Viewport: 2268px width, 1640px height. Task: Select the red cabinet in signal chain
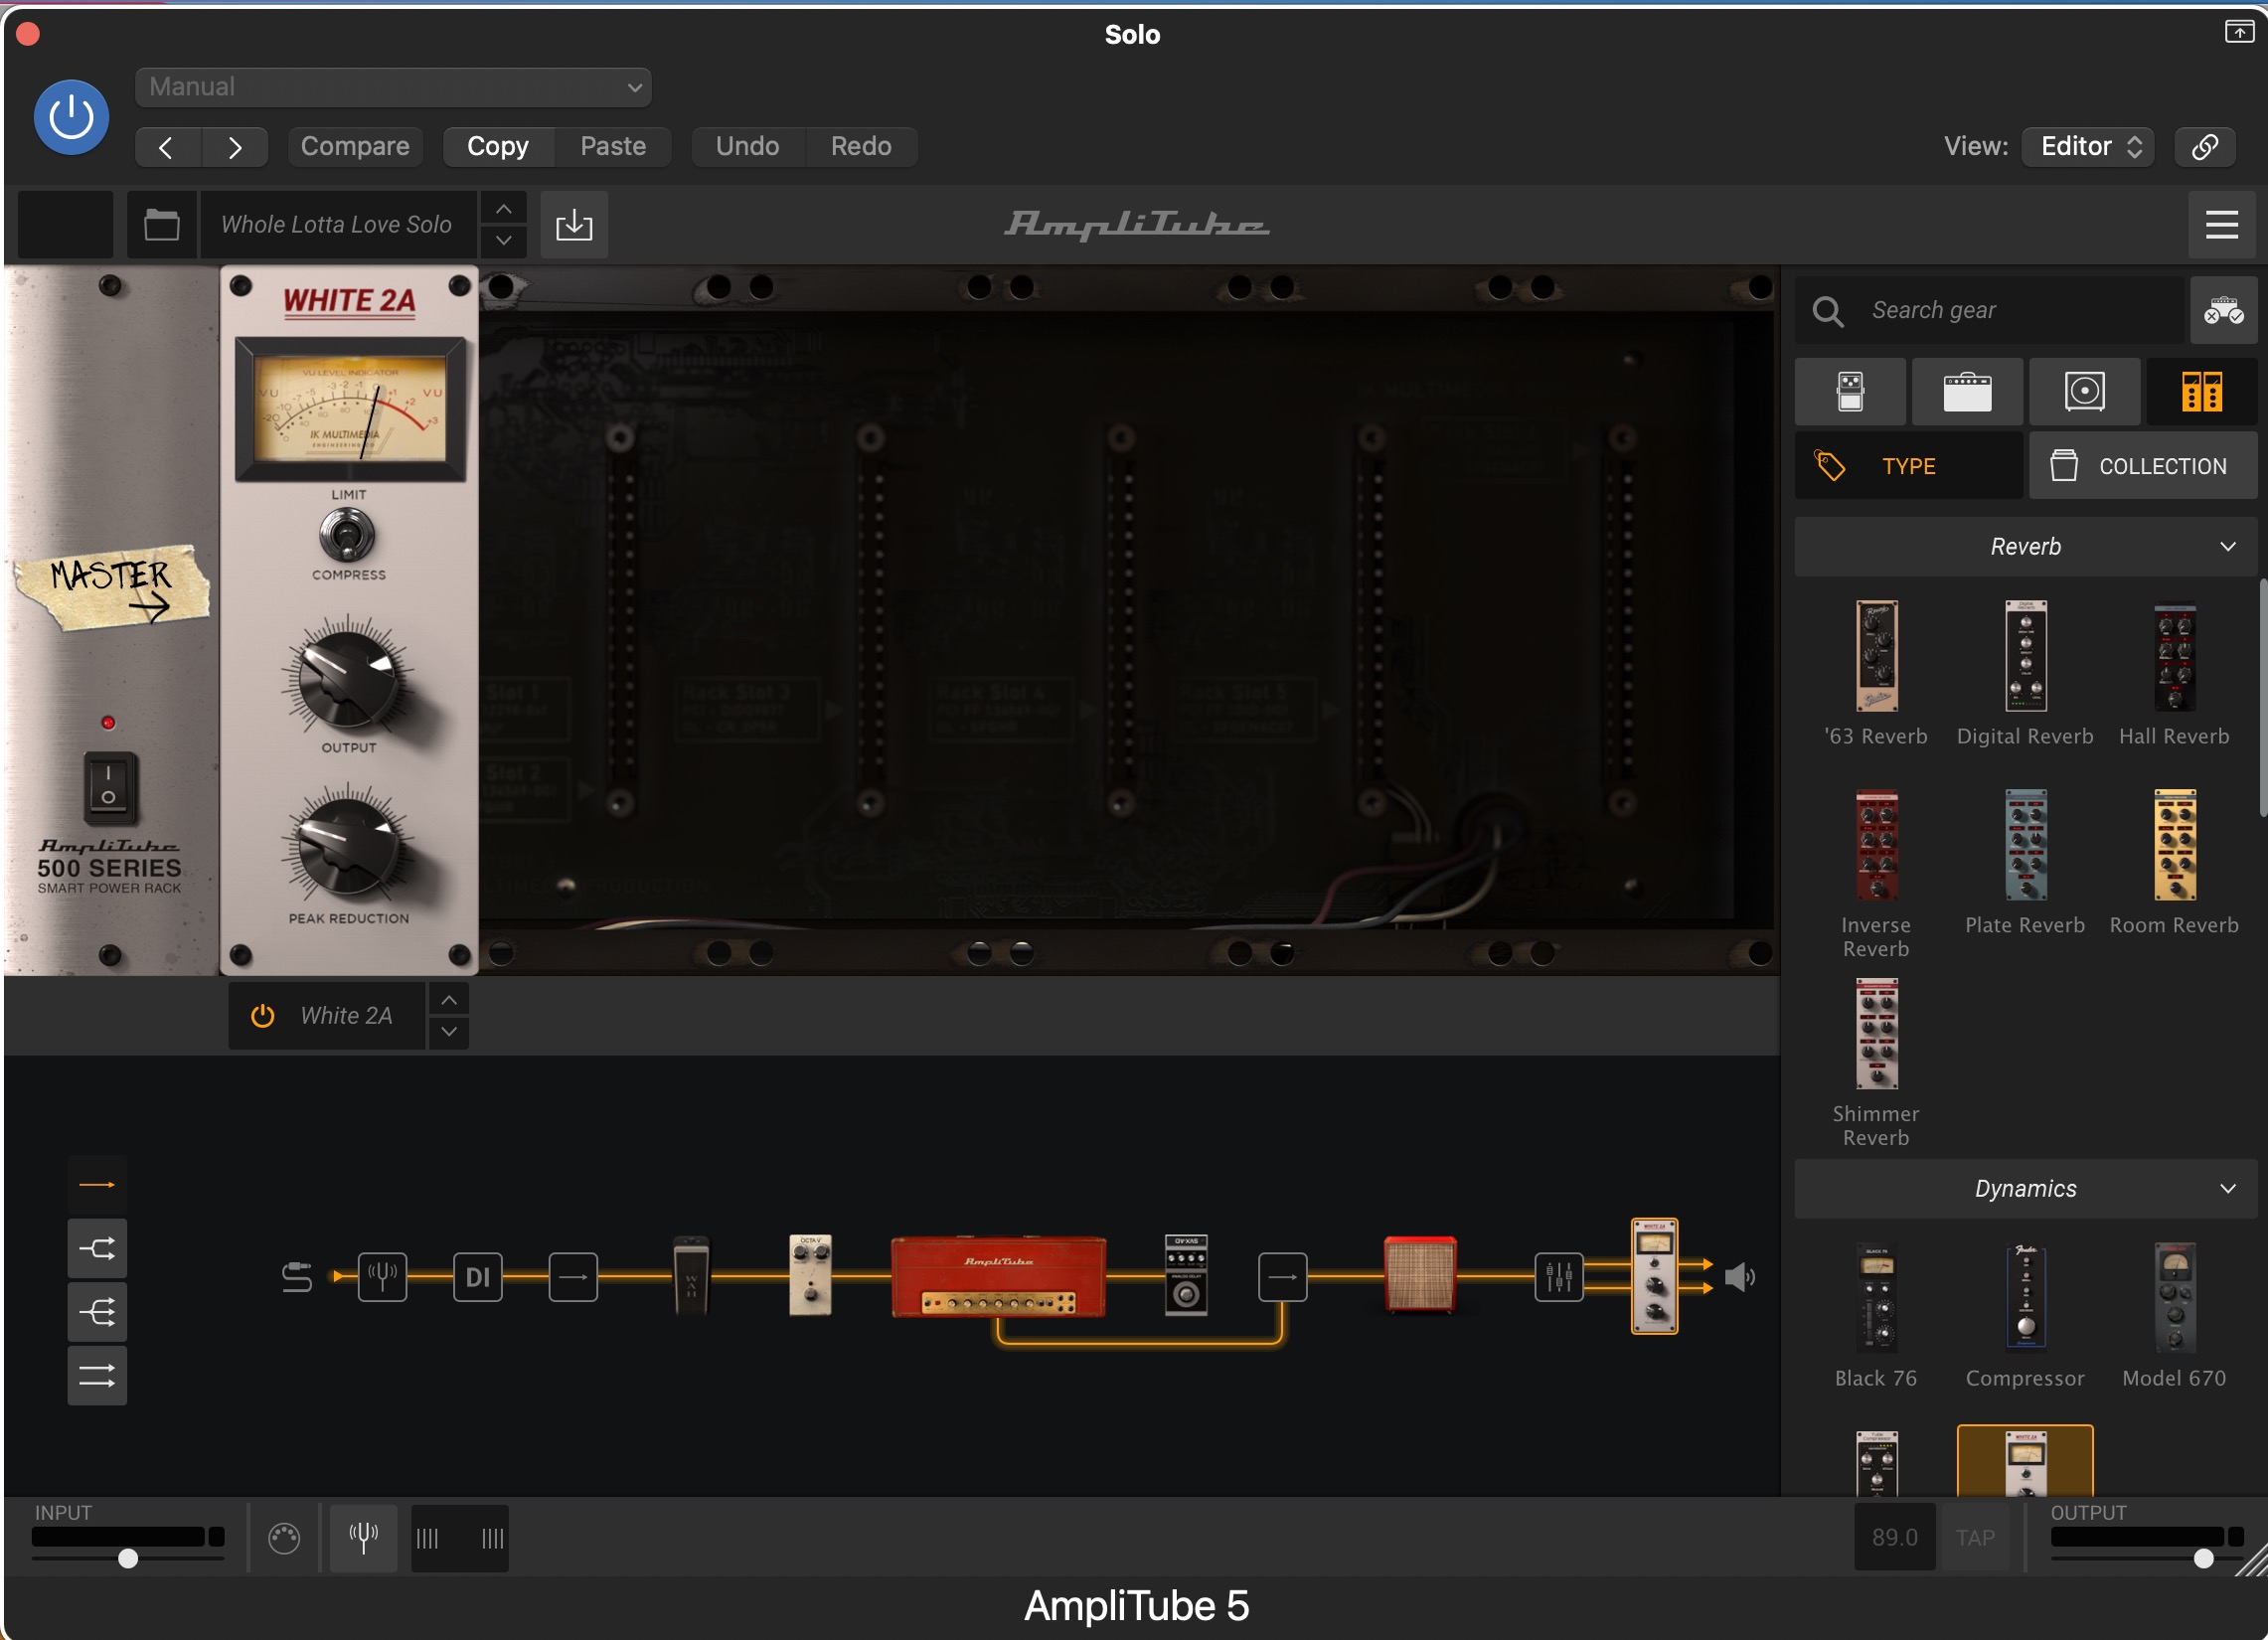click(x=1419, y=1274)
